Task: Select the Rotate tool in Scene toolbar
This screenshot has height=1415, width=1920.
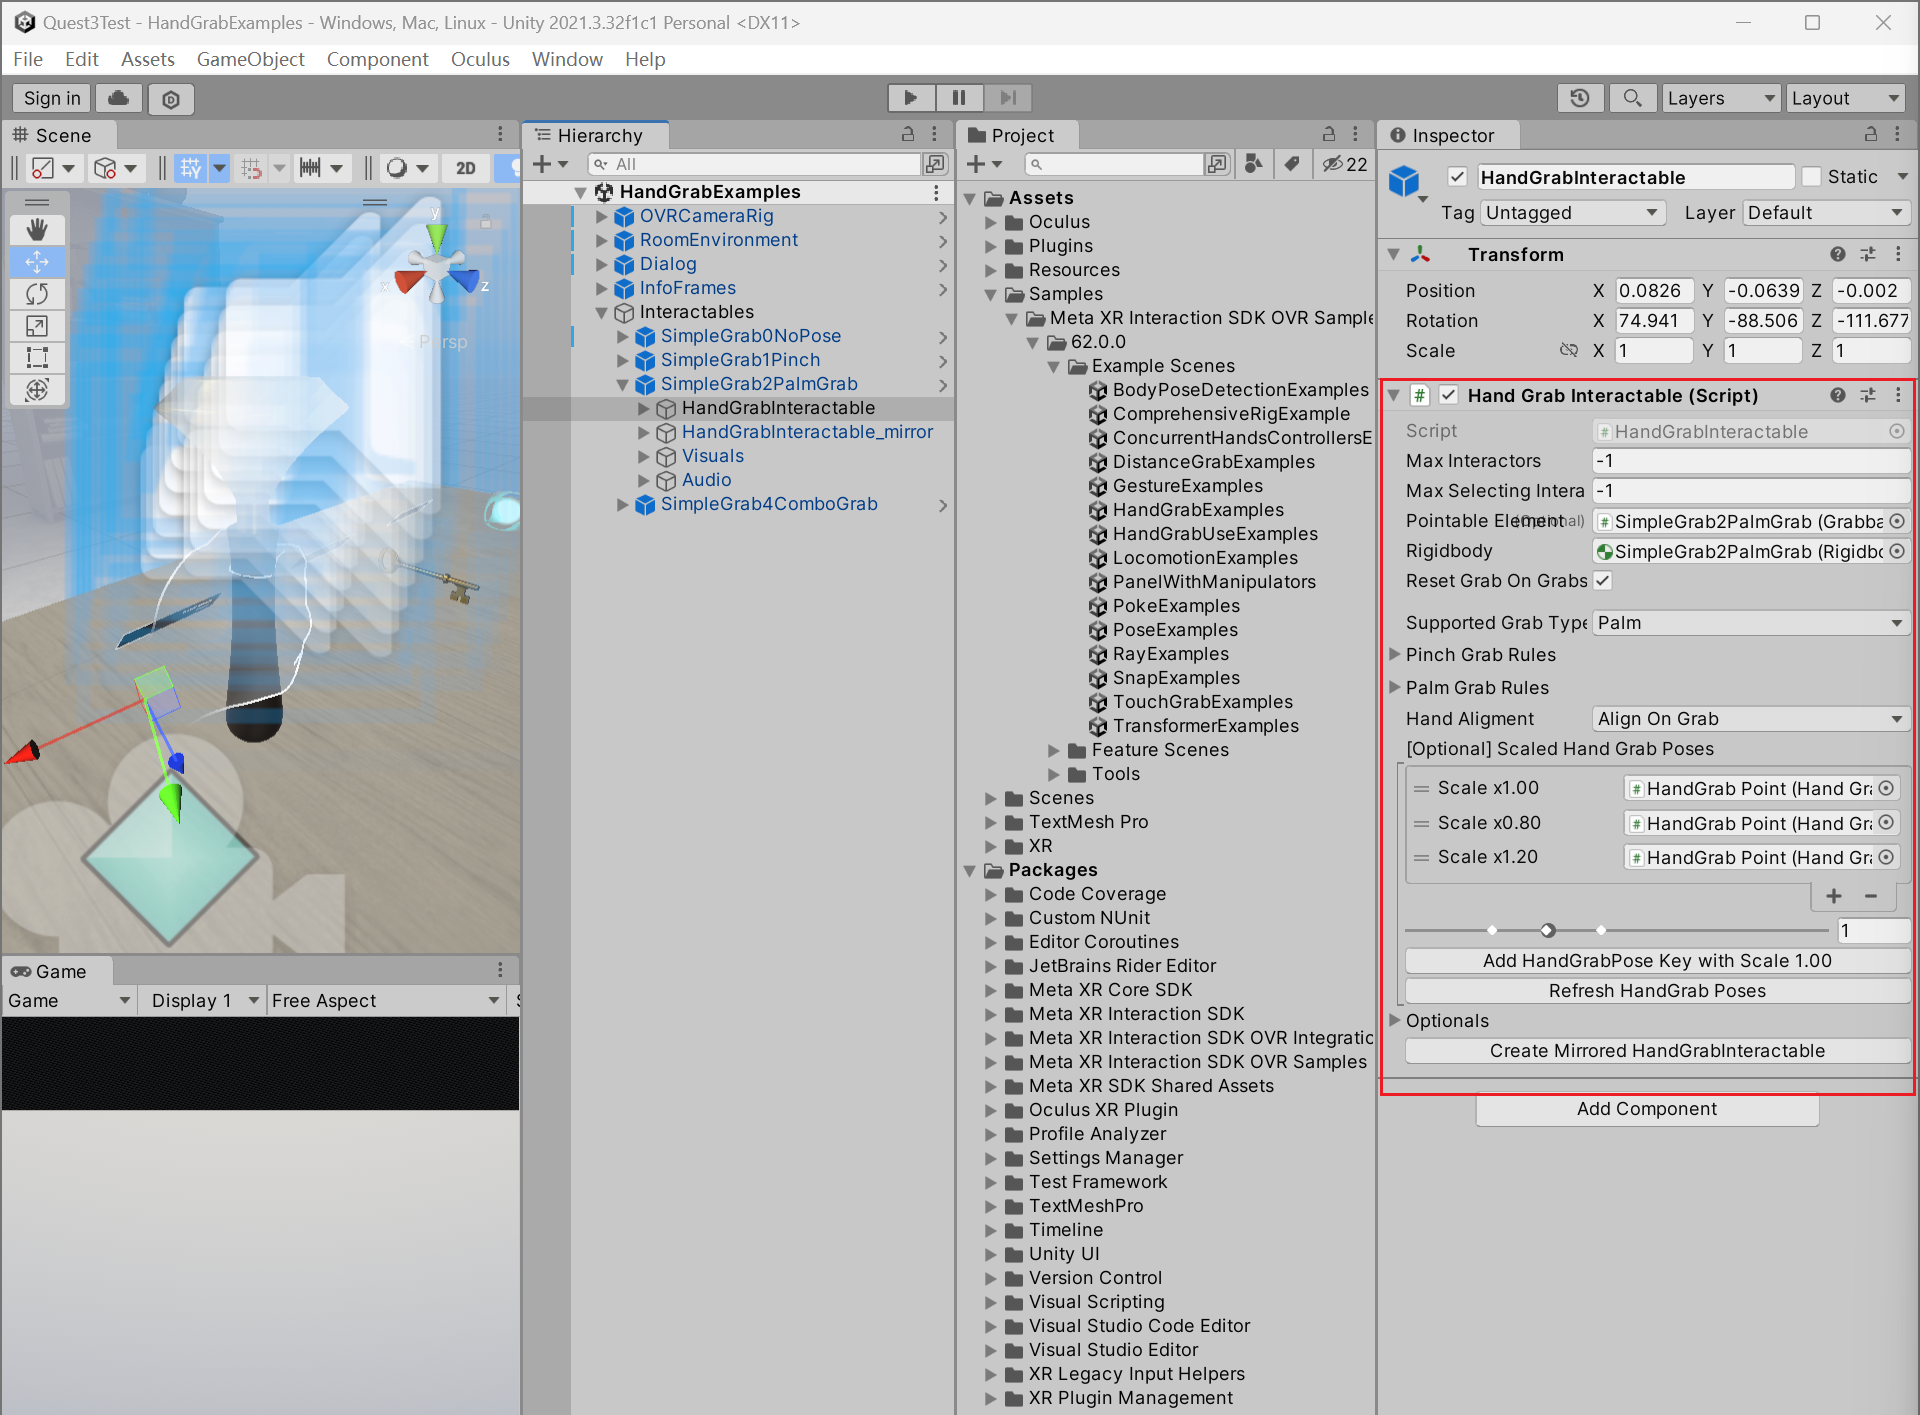Action: coord(37,294)
